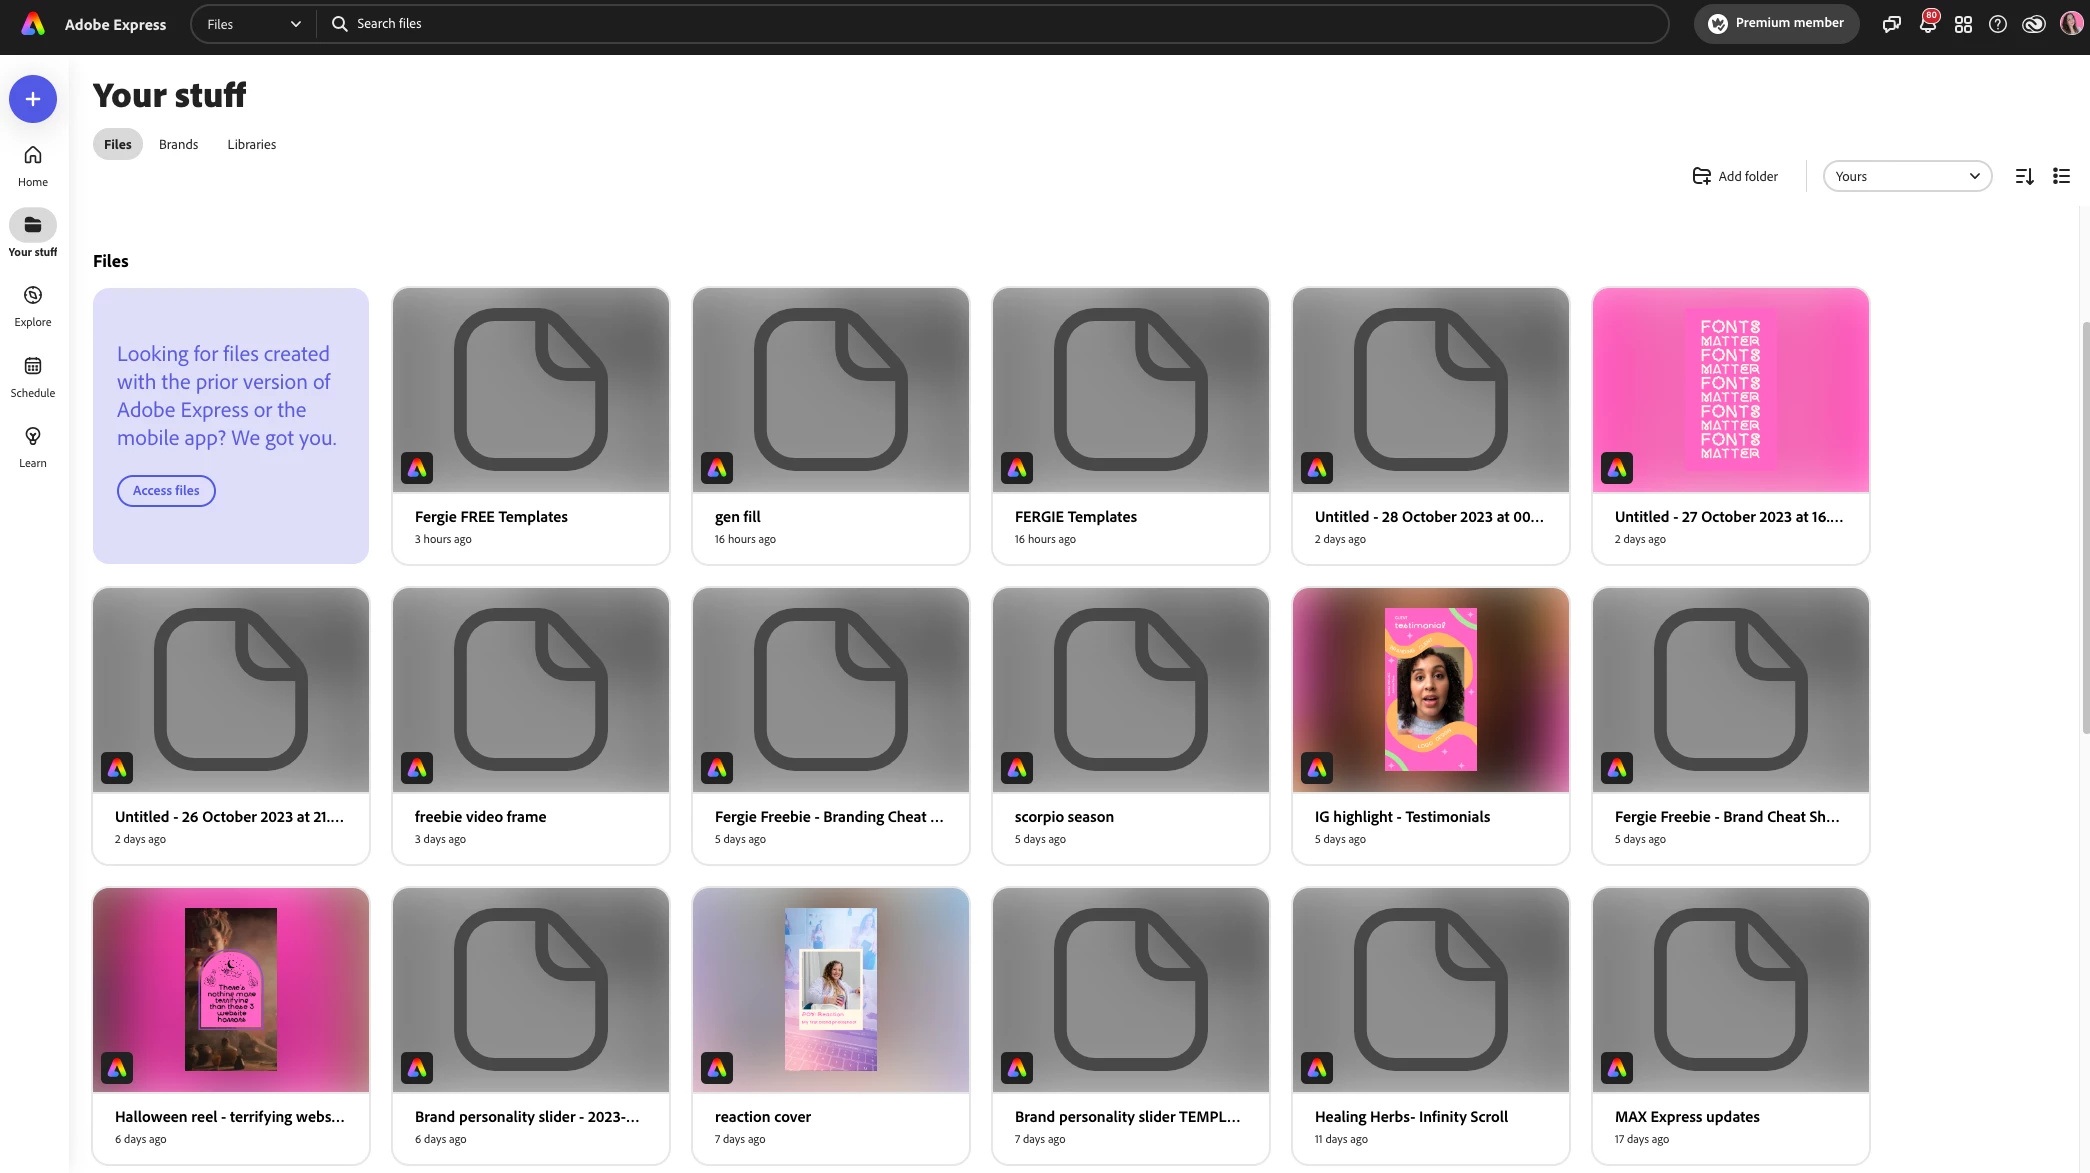
Task: Open the comments chat icon
Action: (x=1891, y=24)
